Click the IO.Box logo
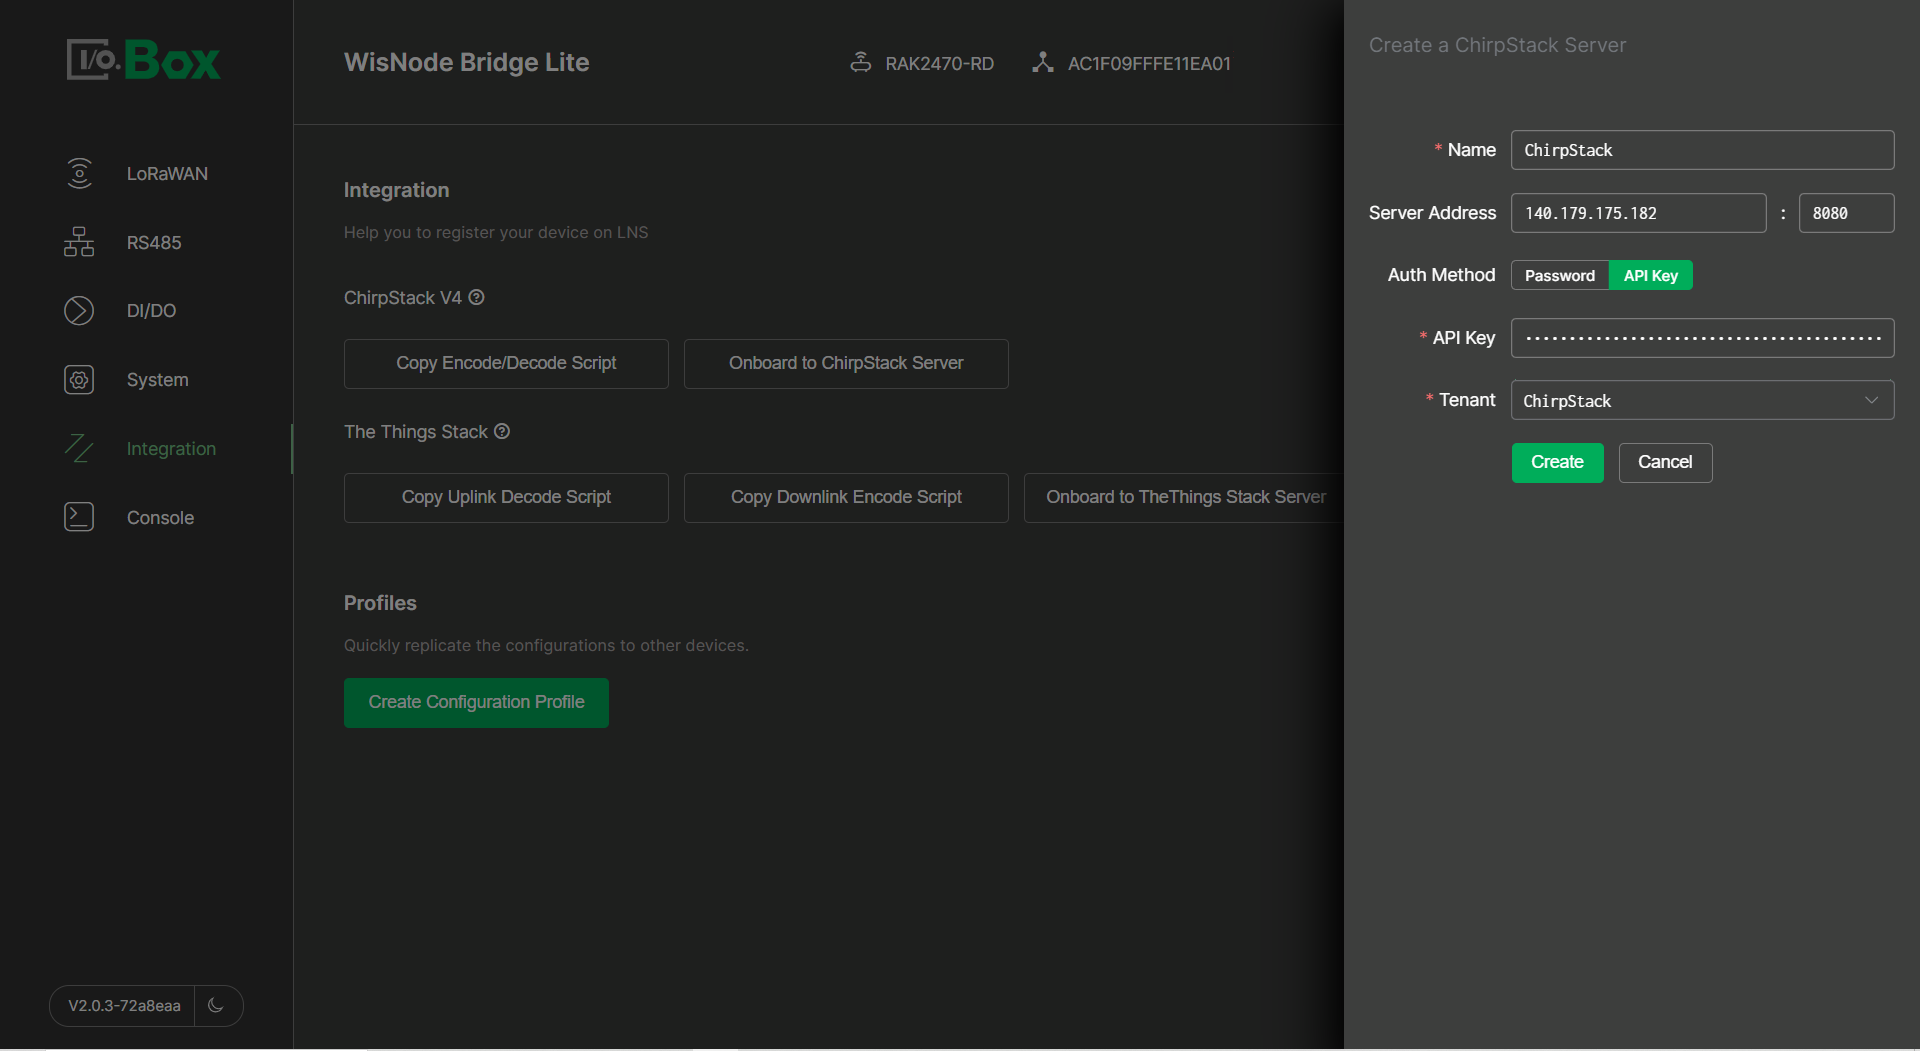This screenshot has width=1920, height=1051. 143,60
